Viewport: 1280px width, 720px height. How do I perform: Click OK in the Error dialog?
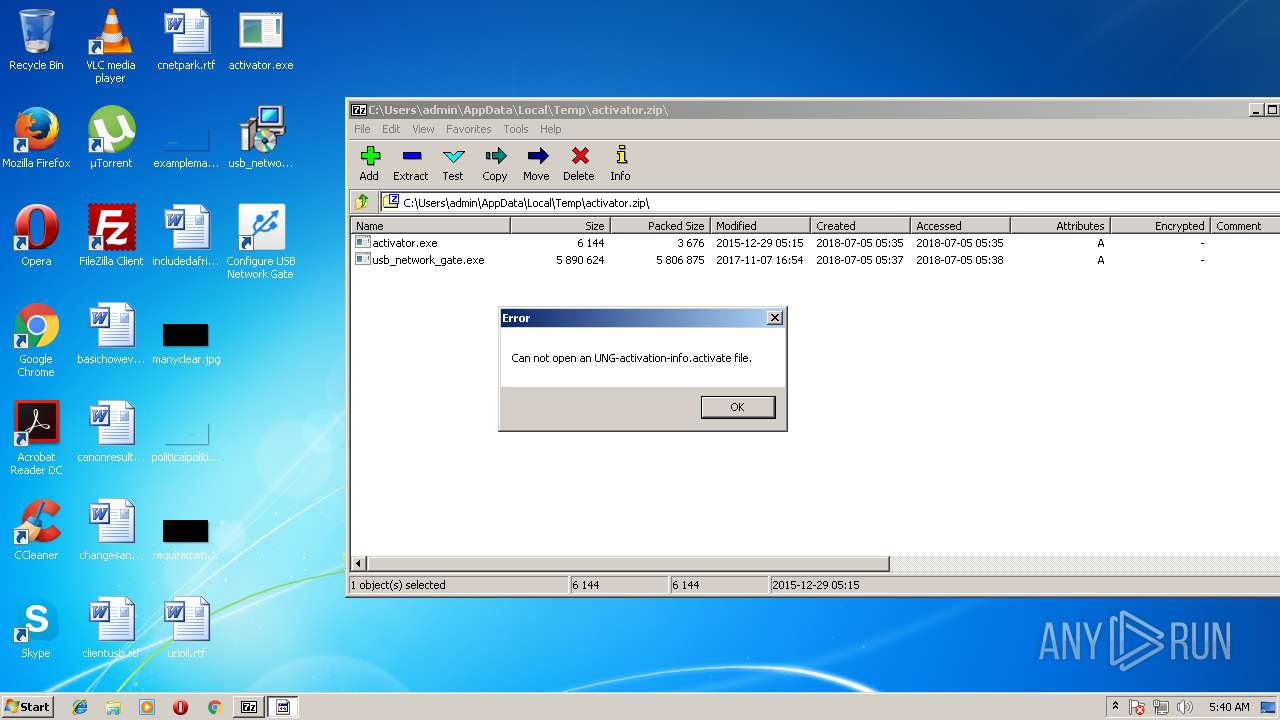(x=737, y=407)
